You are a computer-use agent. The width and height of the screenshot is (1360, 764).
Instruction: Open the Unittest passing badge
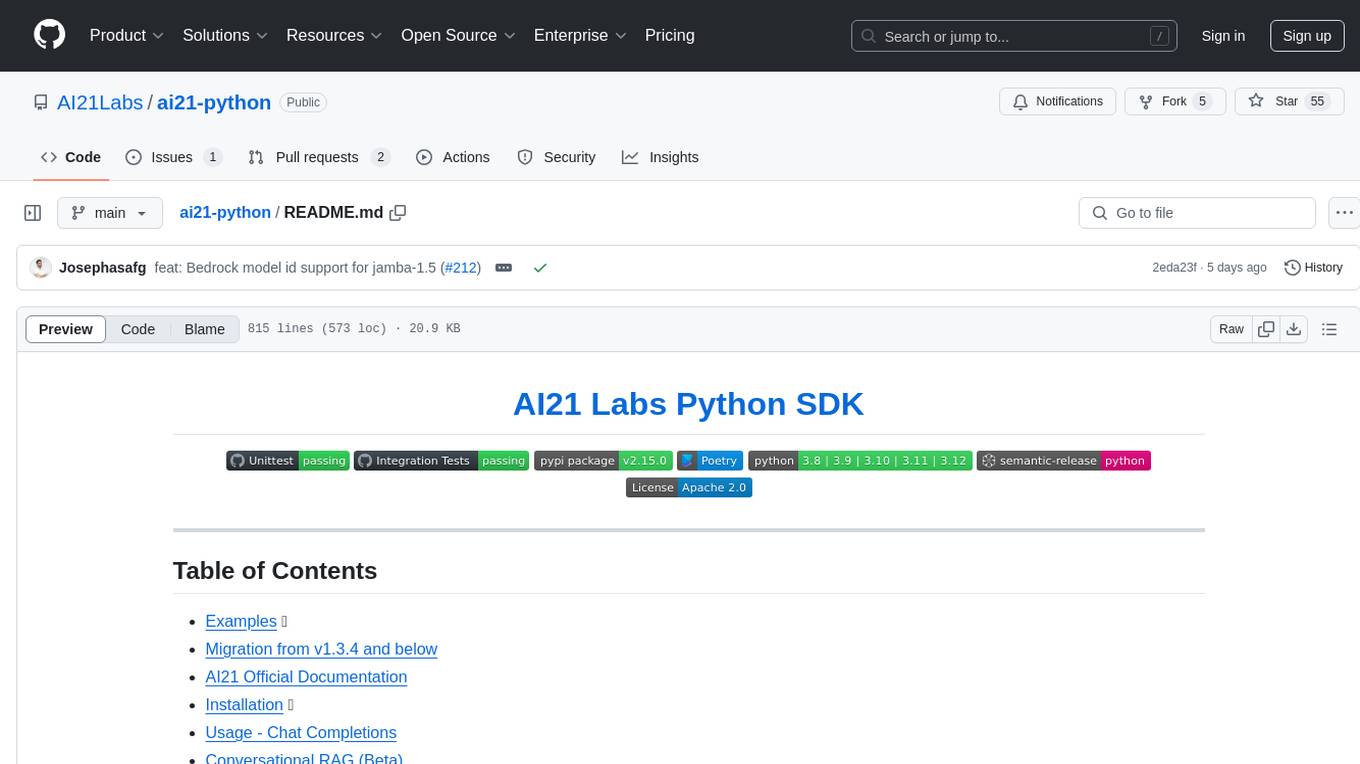tap(288, 460)
